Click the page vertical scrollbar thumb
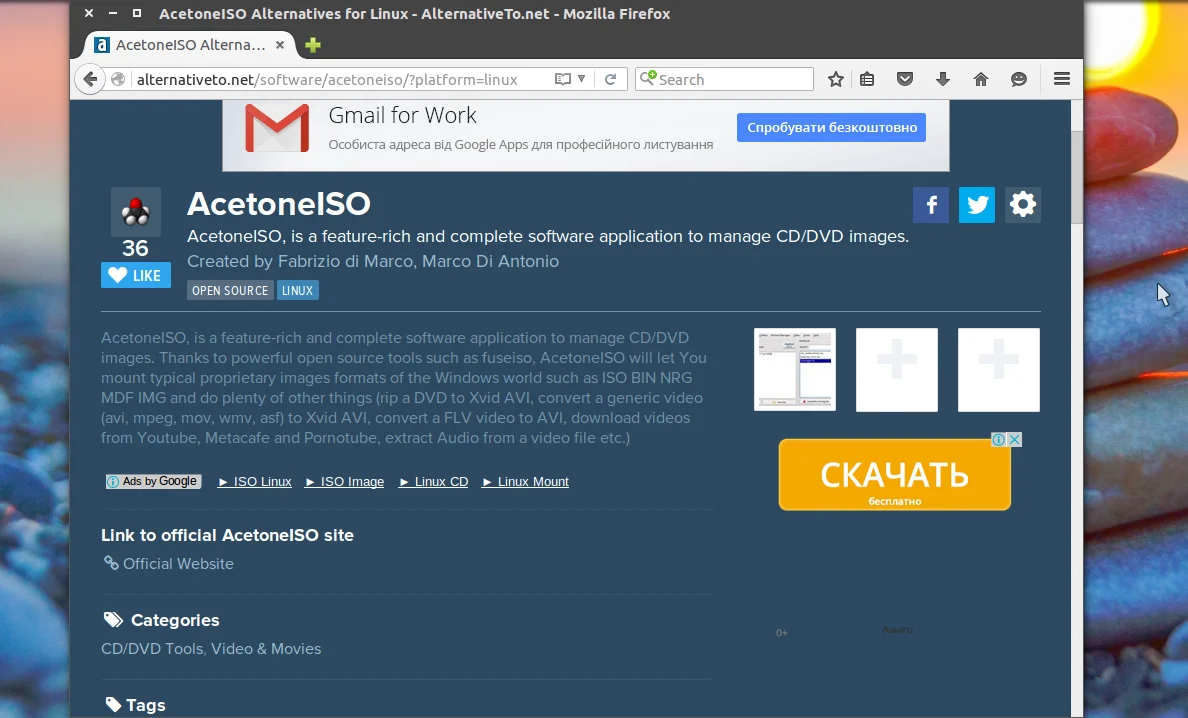Viewport: 1188px width, 718px height. point(1077,178)
